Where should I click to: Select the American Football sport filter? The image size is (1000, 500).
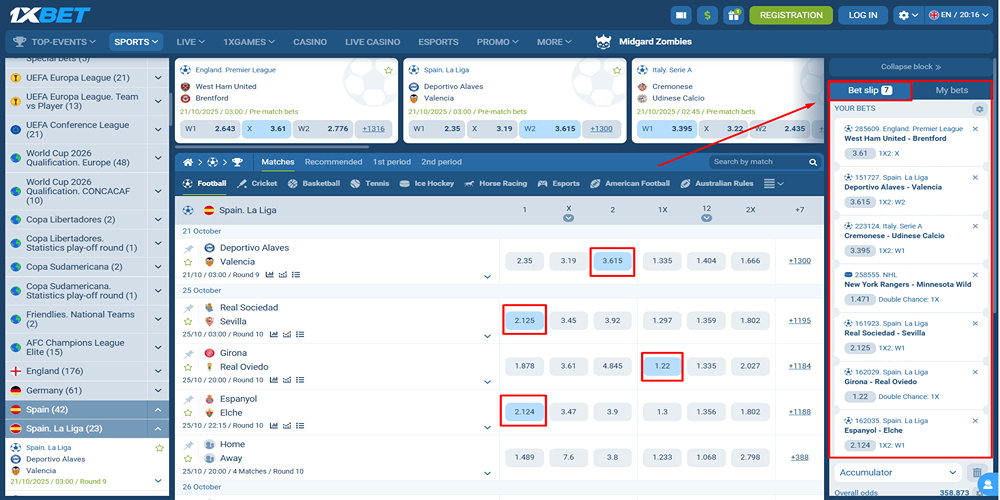point(630,184)
